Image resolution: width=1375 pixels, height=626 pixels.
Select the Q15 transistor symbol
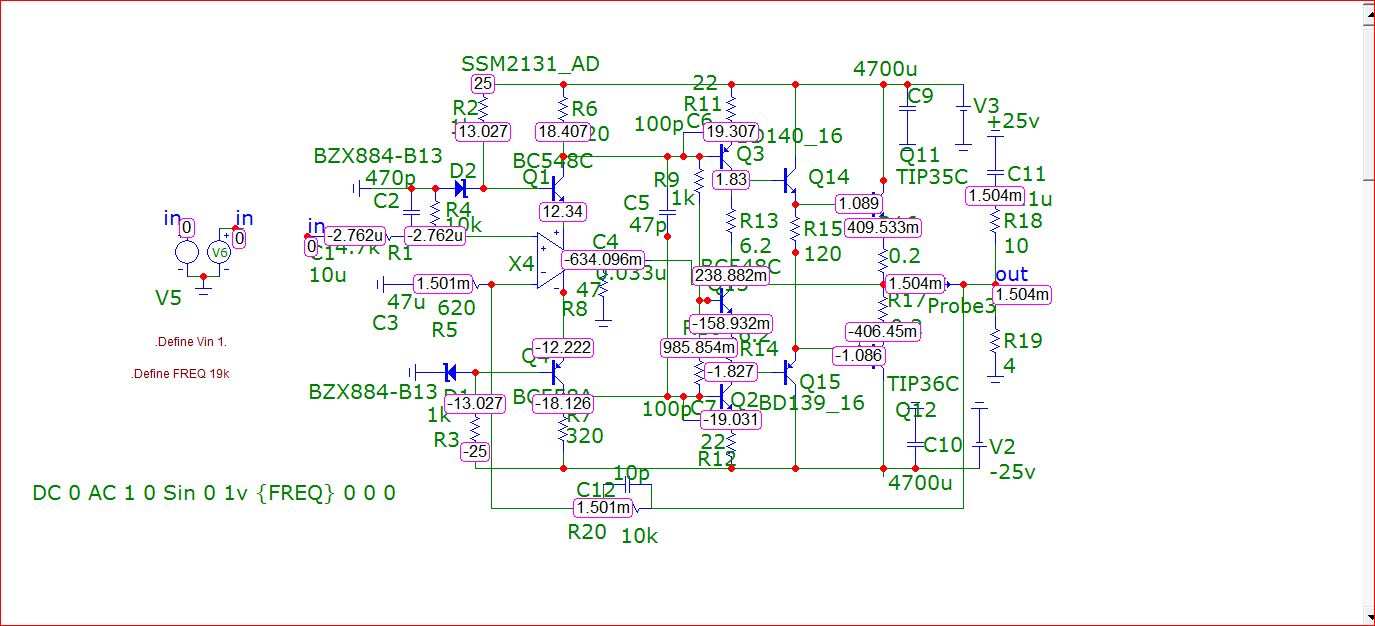coord(790,371)
